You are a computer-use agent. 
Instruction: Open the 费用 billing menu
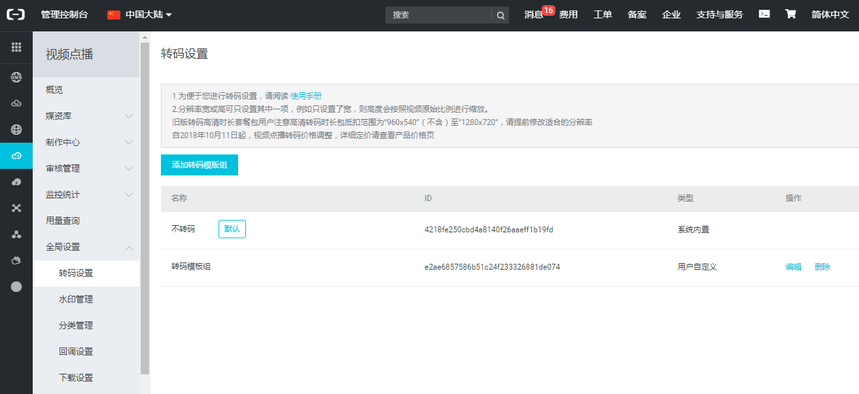pos(568,15)
